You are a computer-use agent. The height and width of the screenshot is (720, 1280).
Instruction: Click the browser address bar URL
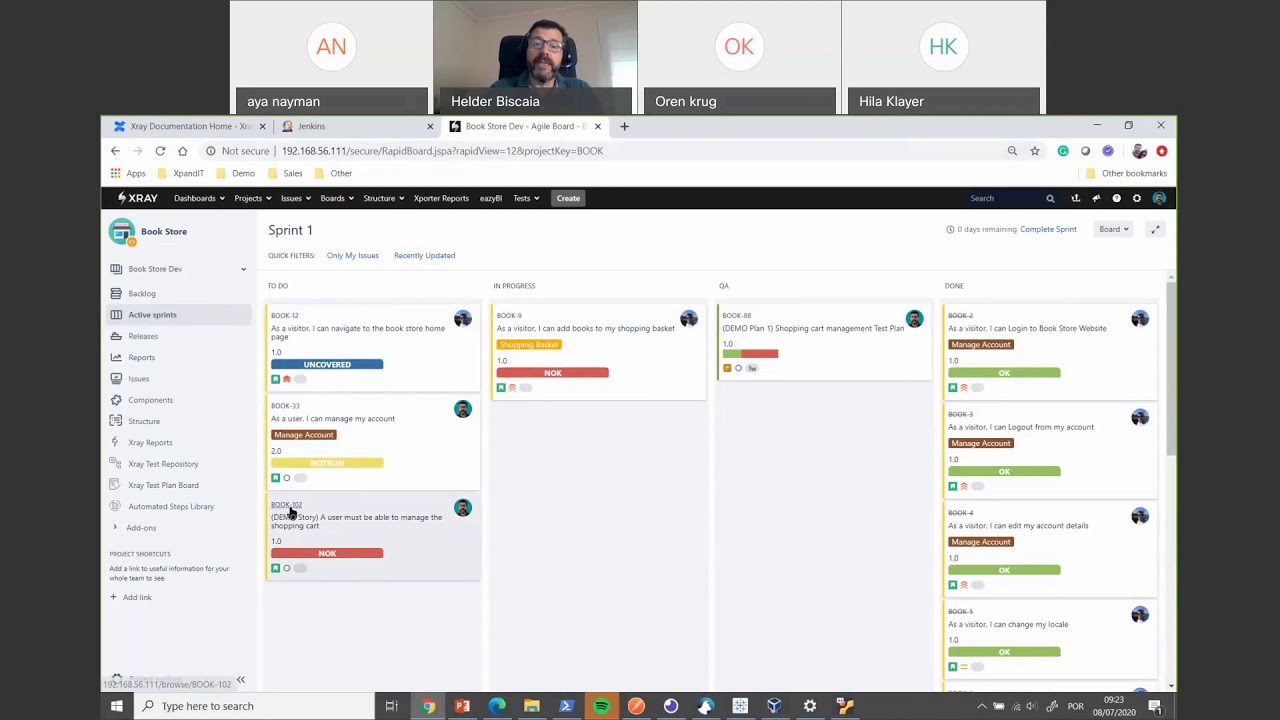[442, 151]
